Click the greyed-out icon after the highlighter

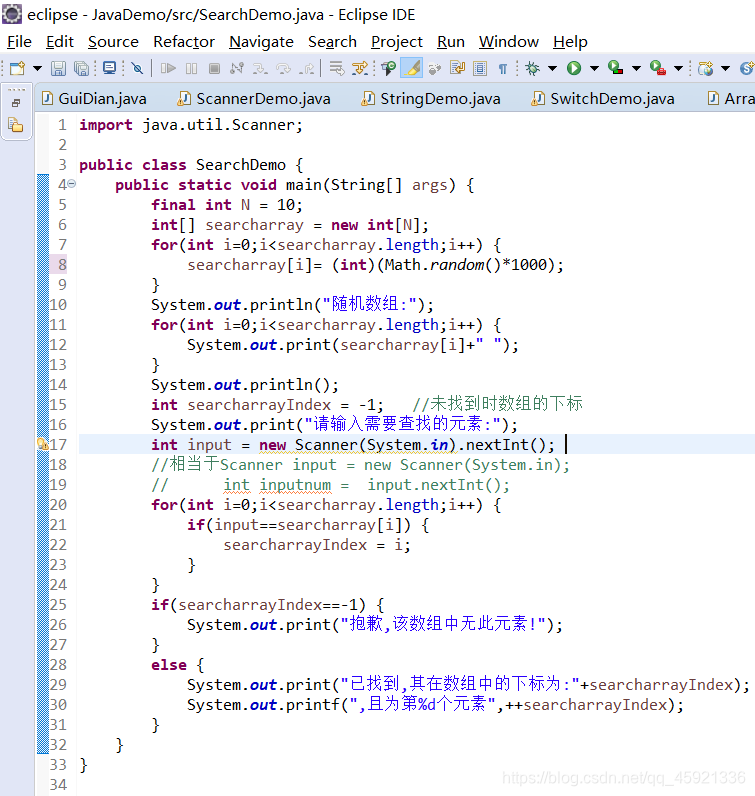435,68
